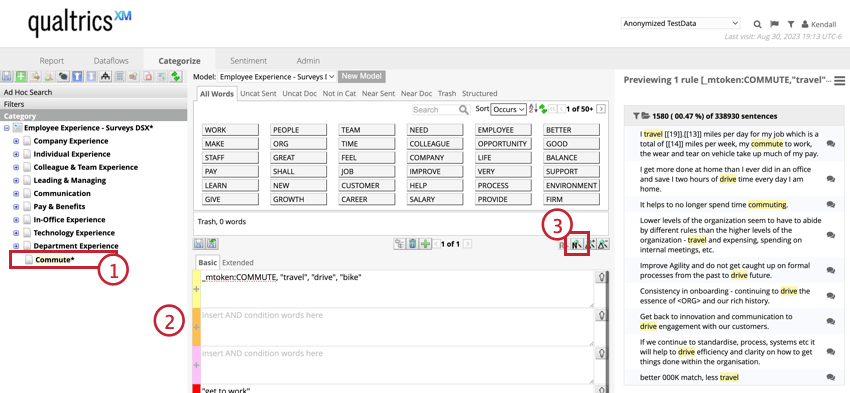Click the page with red X icon
Image resolution: width=850 pixels, height=393 pixels.
pos(148,76)
